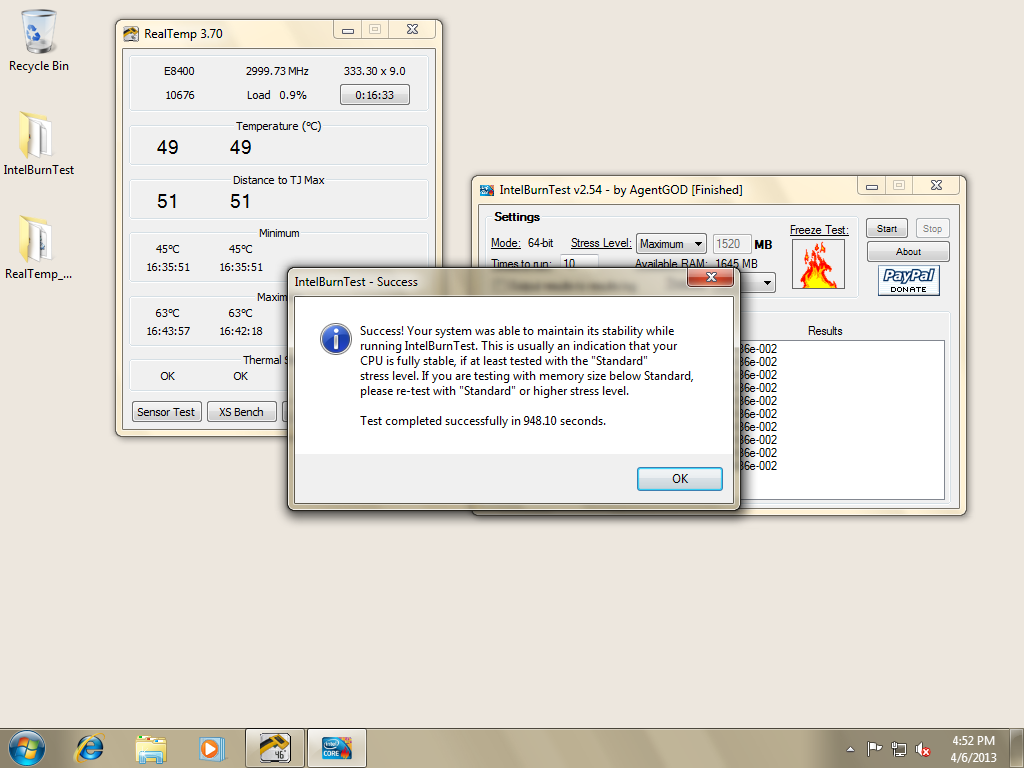Click the PayPal Donate image
The height and width of the screenshot is (768, 1024).
(x=908, y=280)
